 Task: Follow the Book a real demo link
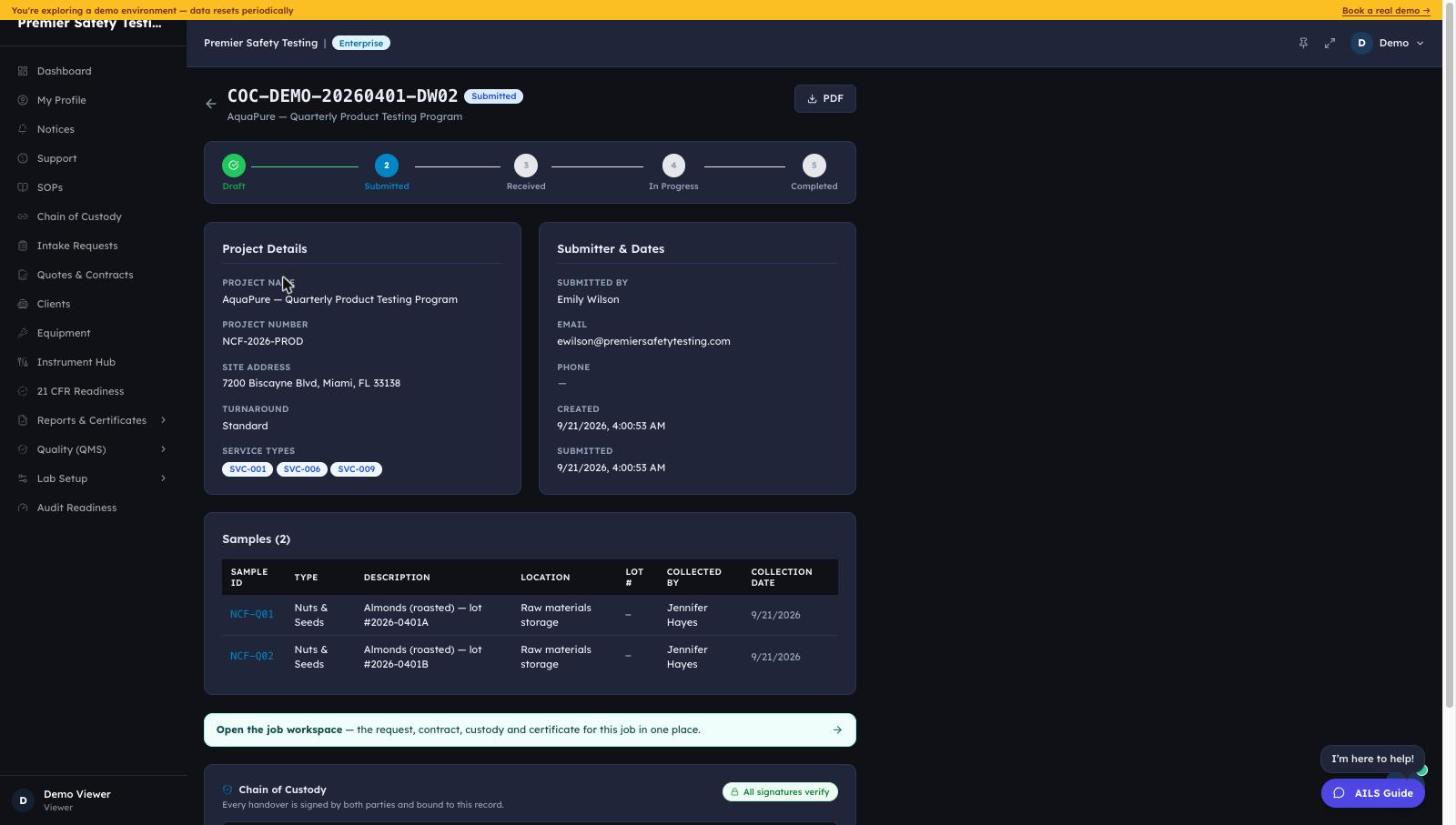tap(1386, 10)
